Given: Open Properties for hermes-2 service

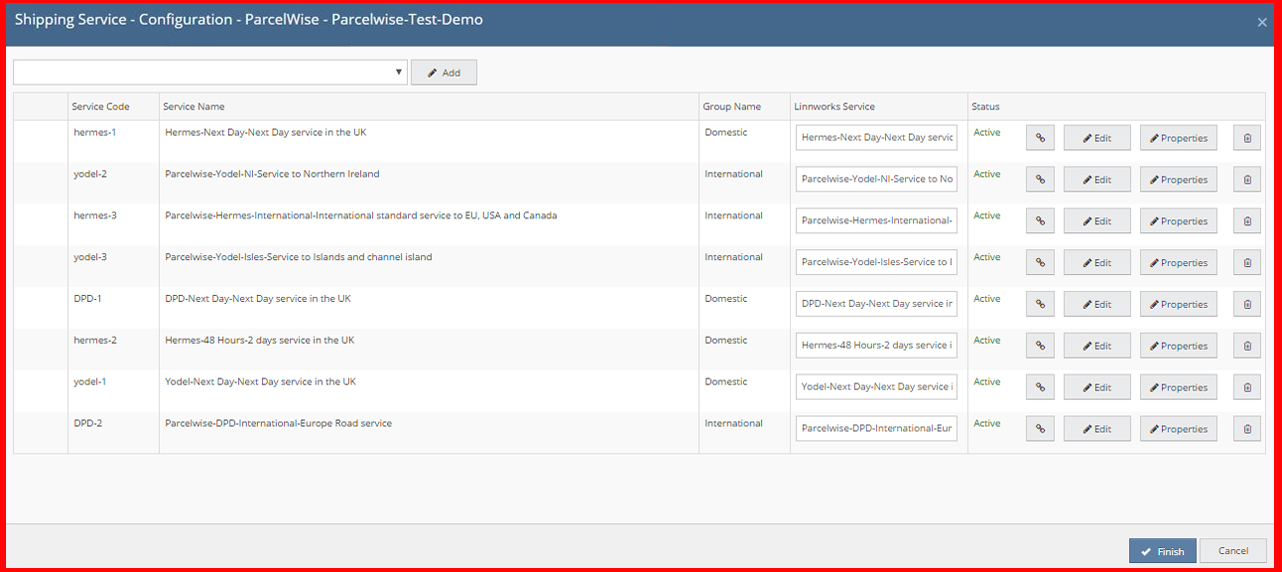Looking at the screenshot, I should pos(1179,346).
